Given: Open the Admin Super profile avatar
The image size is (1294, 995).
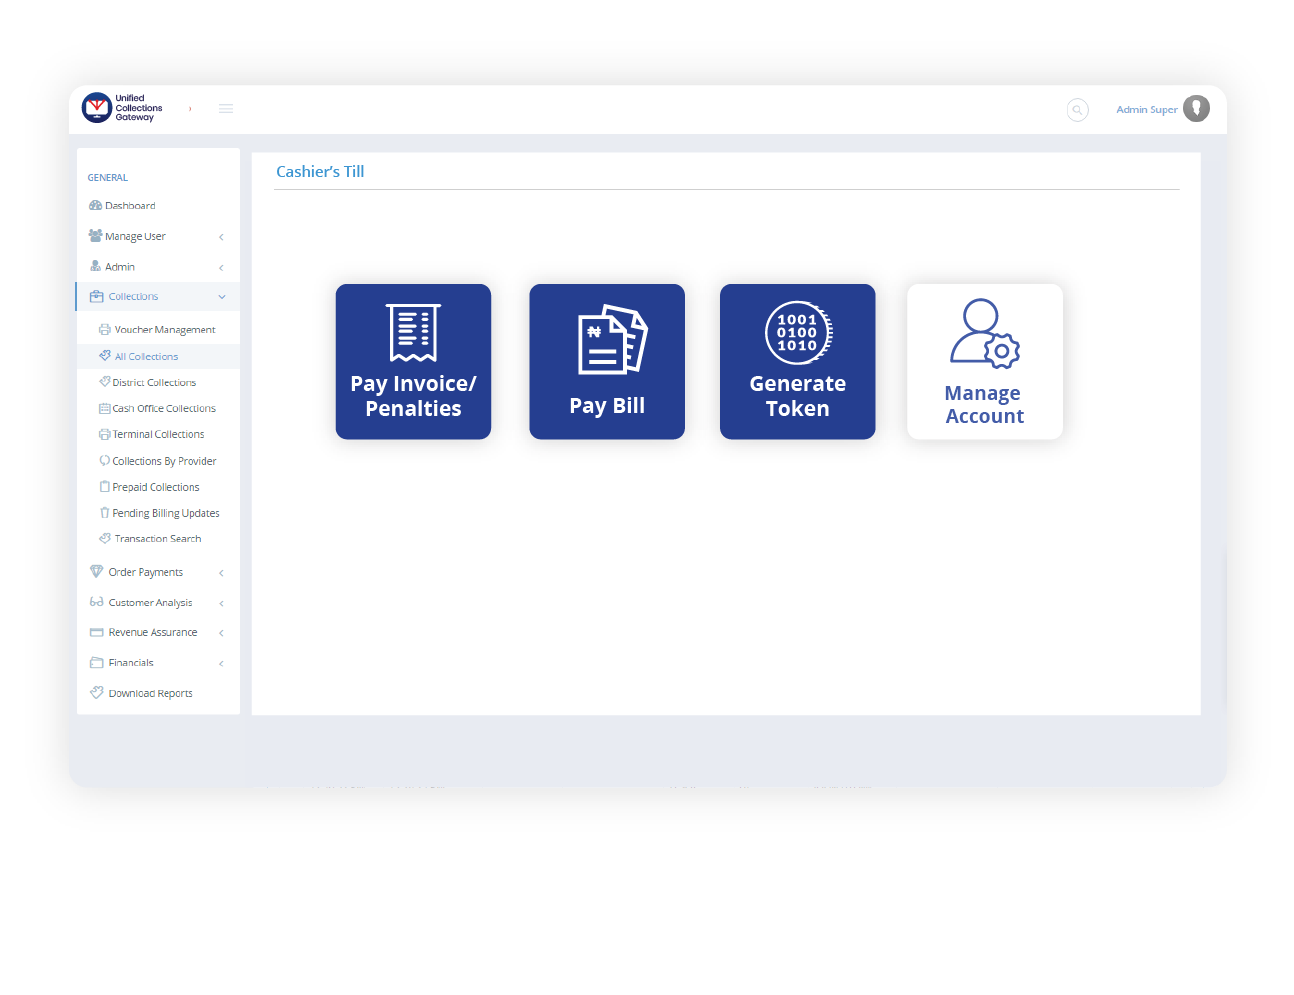Looking at the screenshot, I should [1196, 109].
